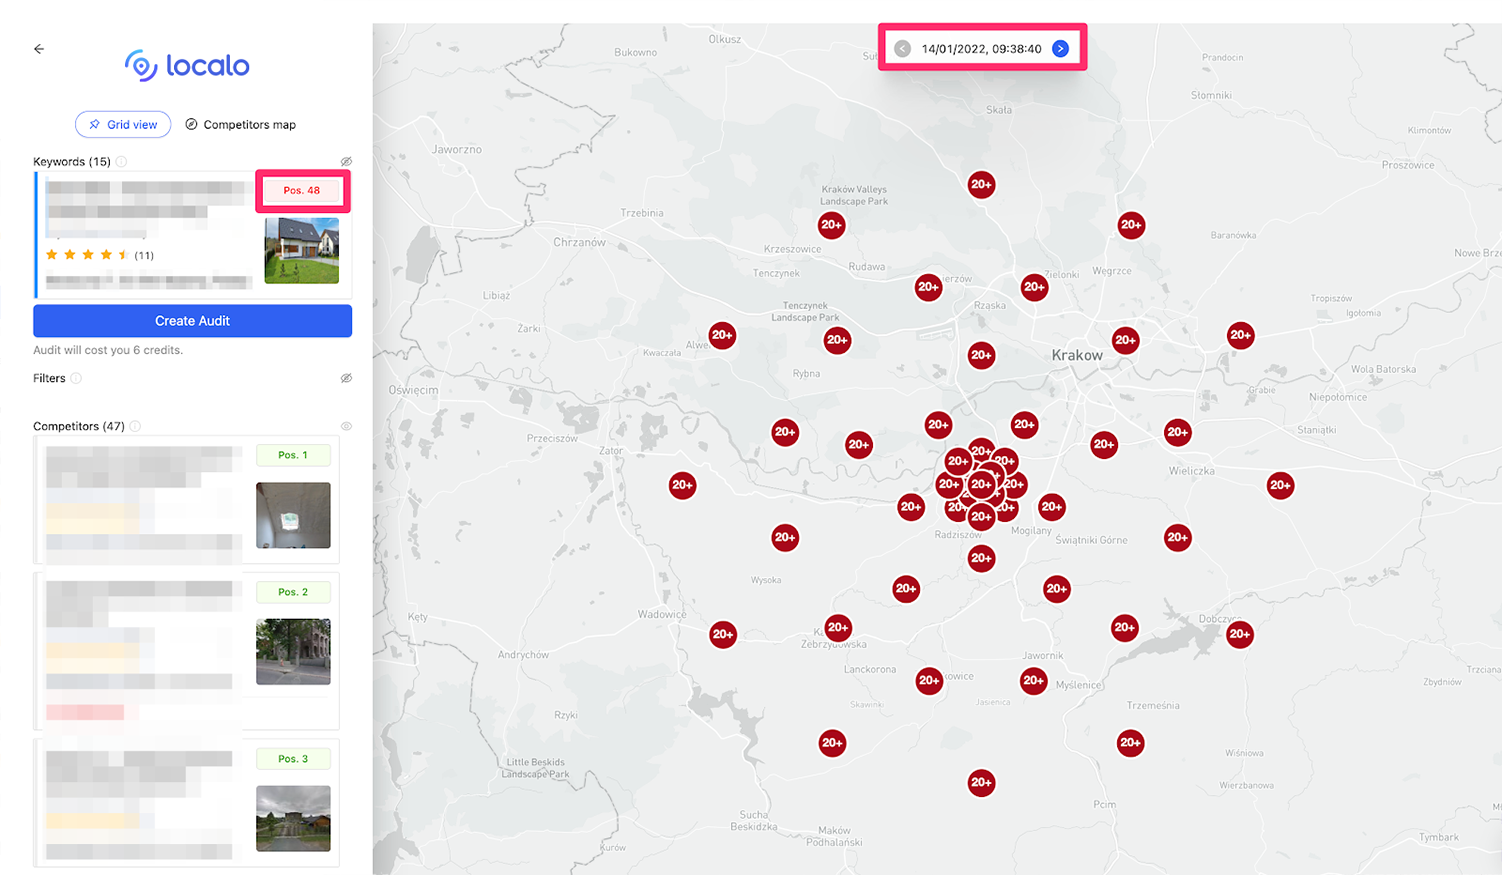Go to previous scan date
Screen dimensions: 1502x875
click(x=902, y=49)
